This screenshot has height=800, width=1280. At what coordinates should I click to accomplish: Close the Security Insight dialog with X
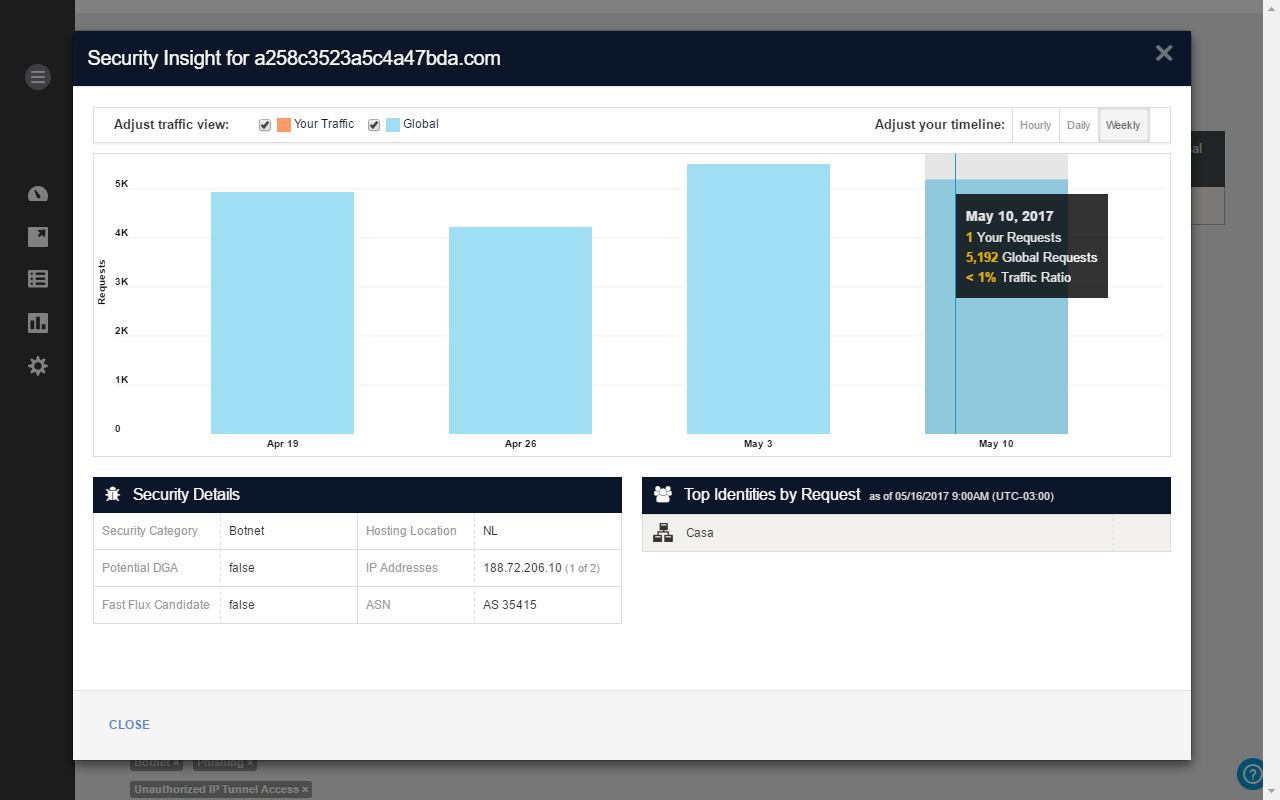tap(1164, 54)
